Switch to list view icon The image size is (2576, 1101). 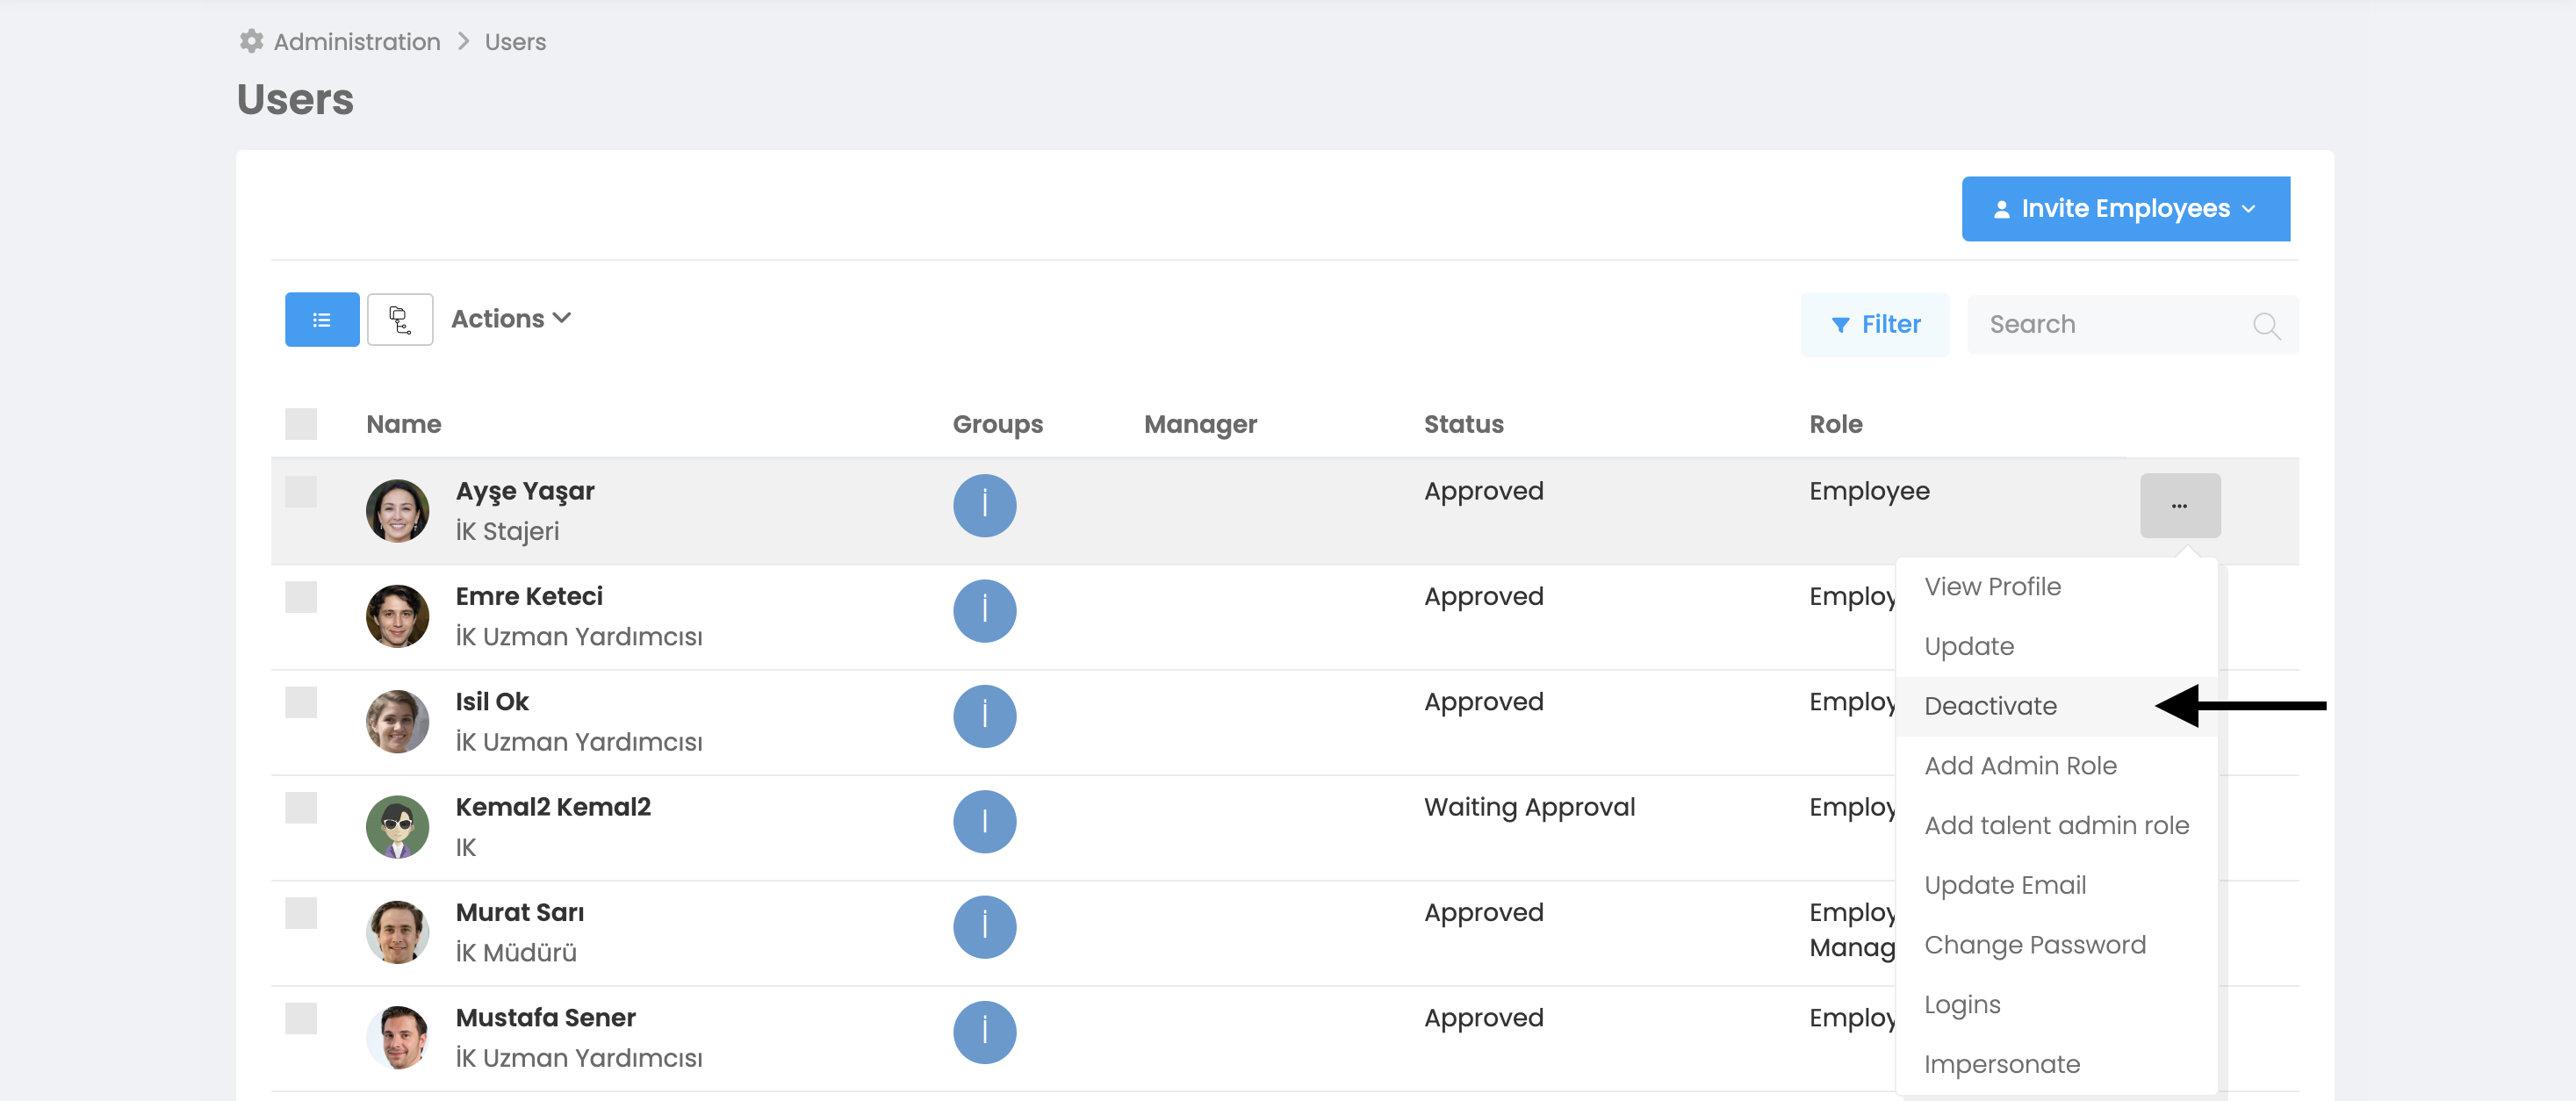click(321, 320)
